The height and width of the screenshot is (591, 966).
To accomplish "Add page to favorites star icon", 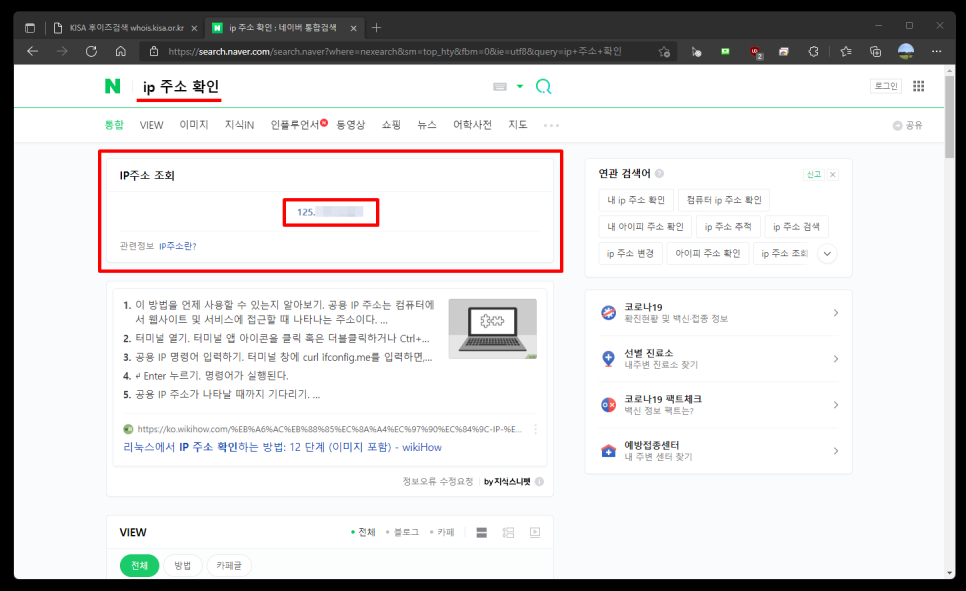I will click(x=664, y=52).
